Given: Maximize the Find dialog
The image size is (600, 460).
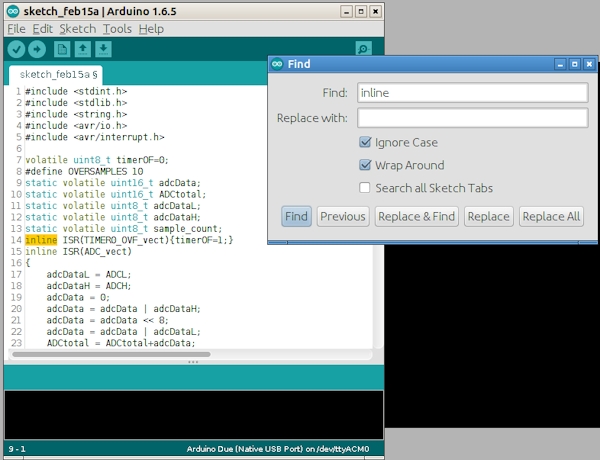Looking at the screenshot, I should 575,64.
